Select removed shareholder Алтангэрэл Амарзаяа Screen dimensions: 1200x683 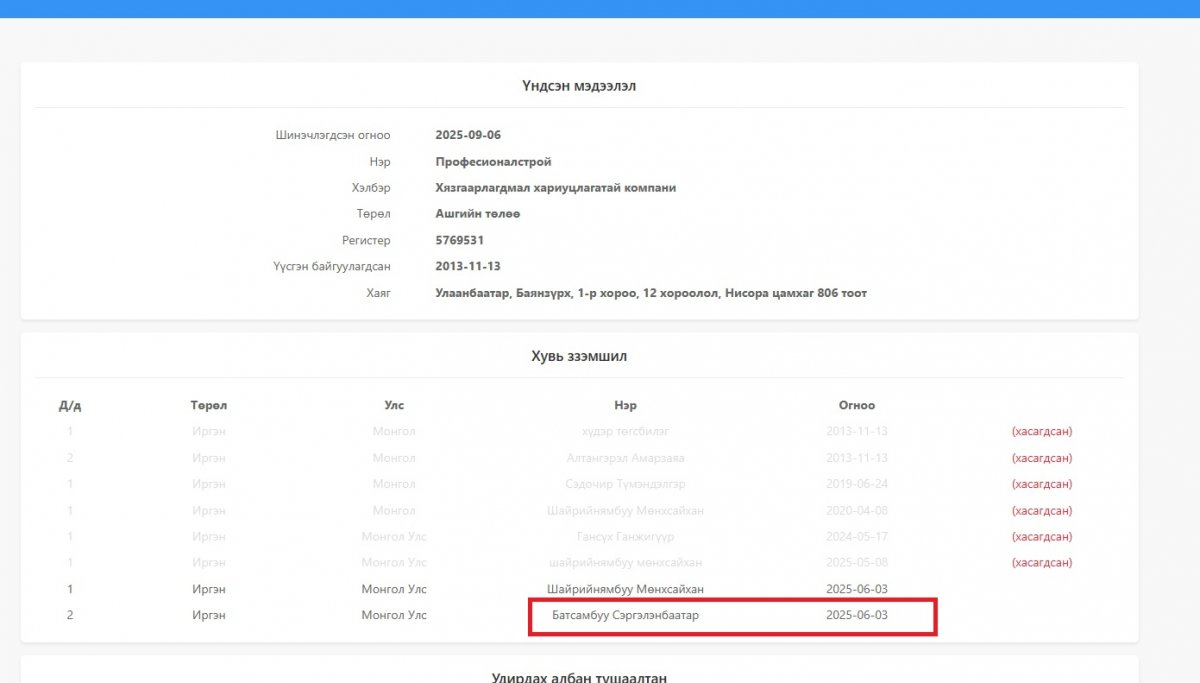coord(625,458)
